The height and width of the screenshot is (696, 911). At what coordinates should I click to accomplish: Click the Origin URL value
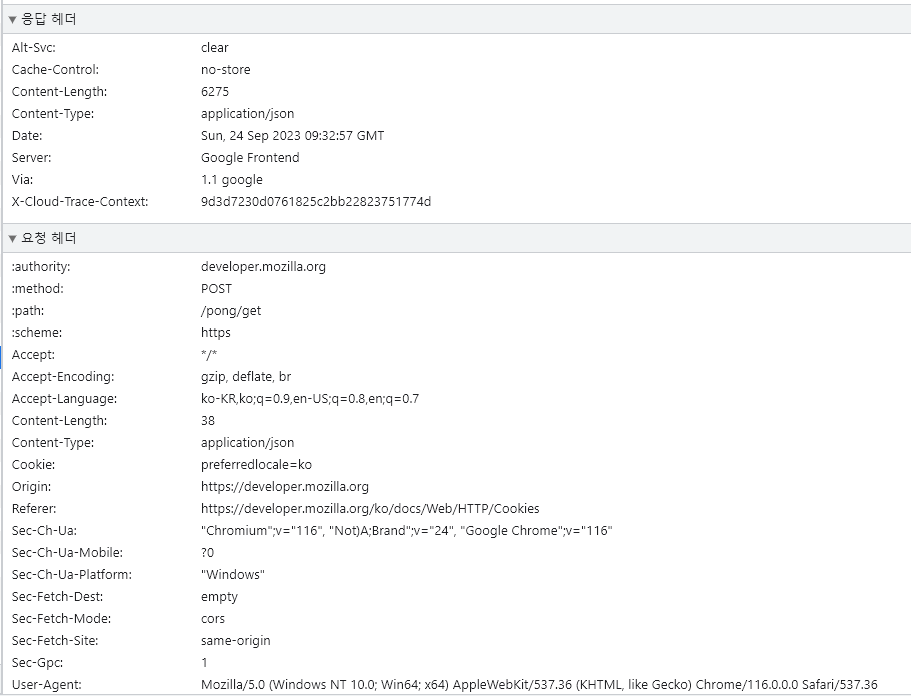click(285, 487)
